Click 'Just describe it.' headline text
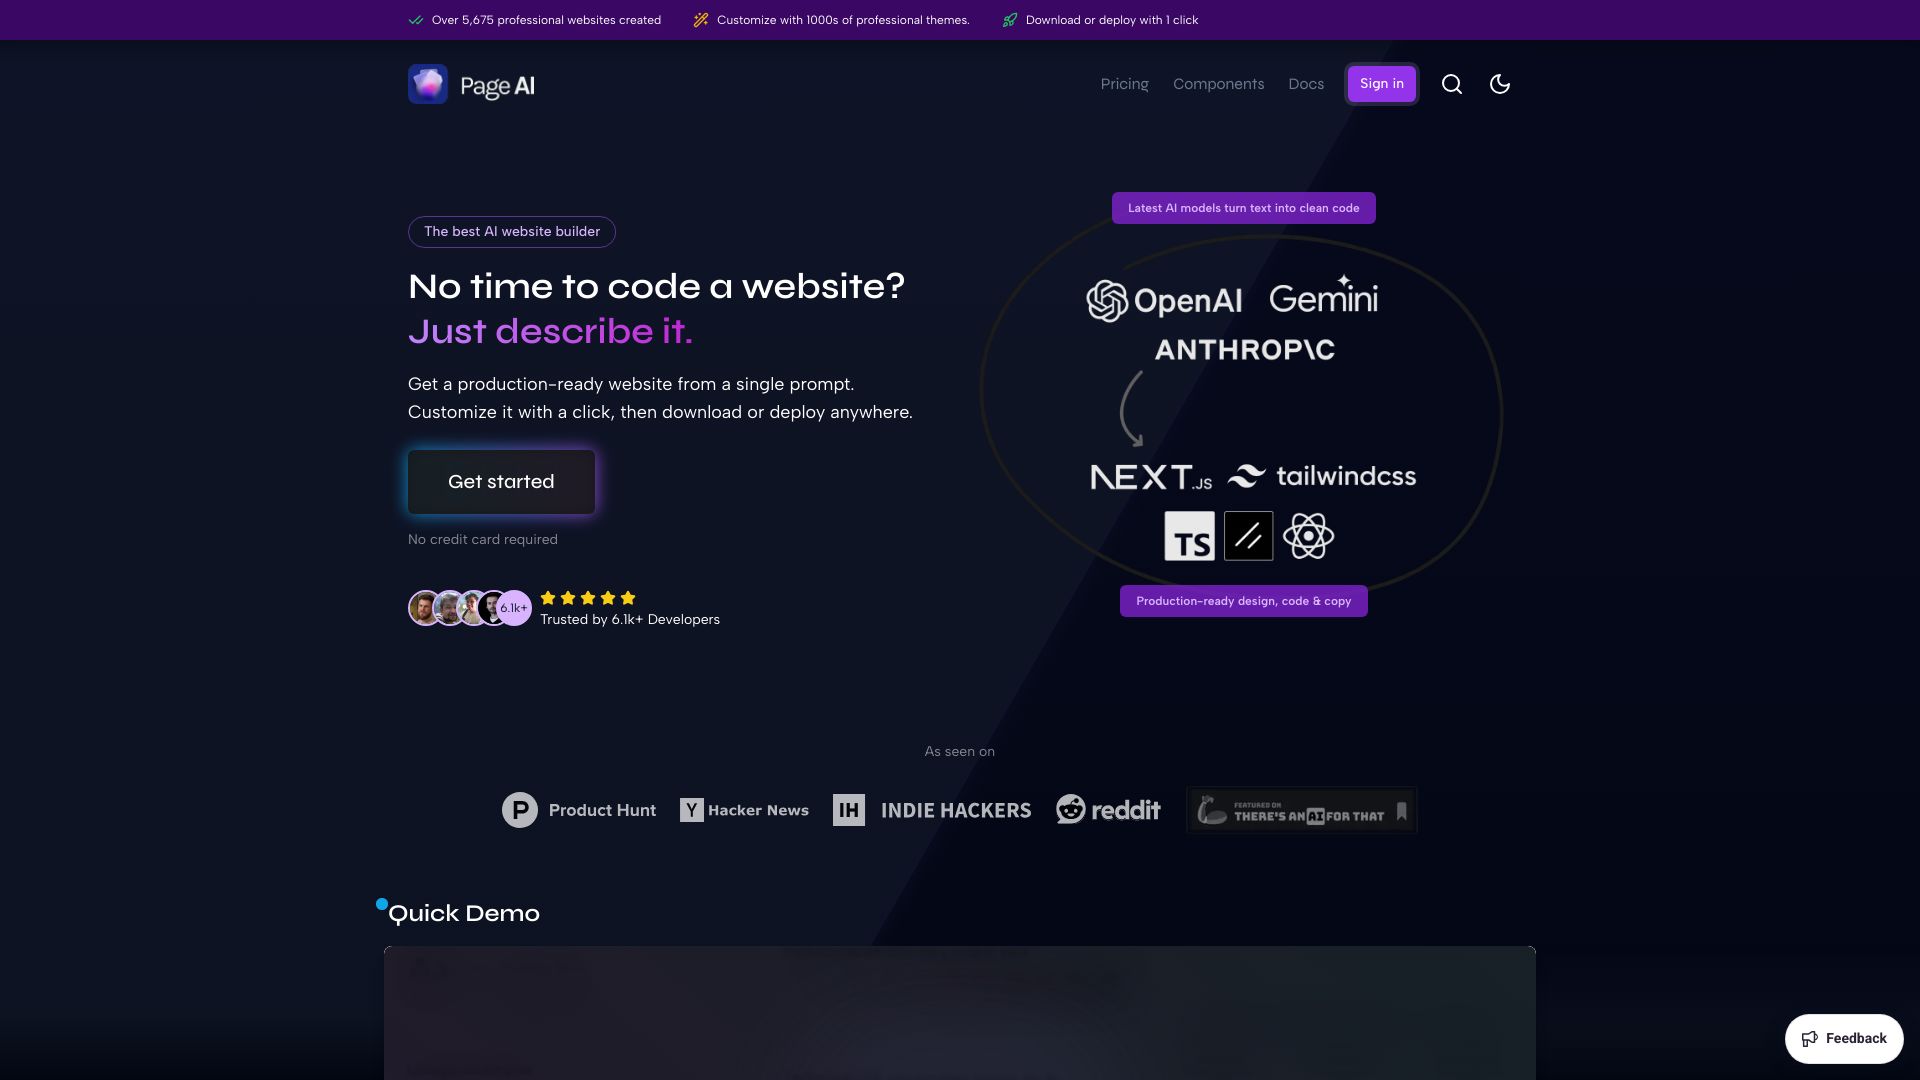The image size is (1920, 1080). click(x=550, y=332)
